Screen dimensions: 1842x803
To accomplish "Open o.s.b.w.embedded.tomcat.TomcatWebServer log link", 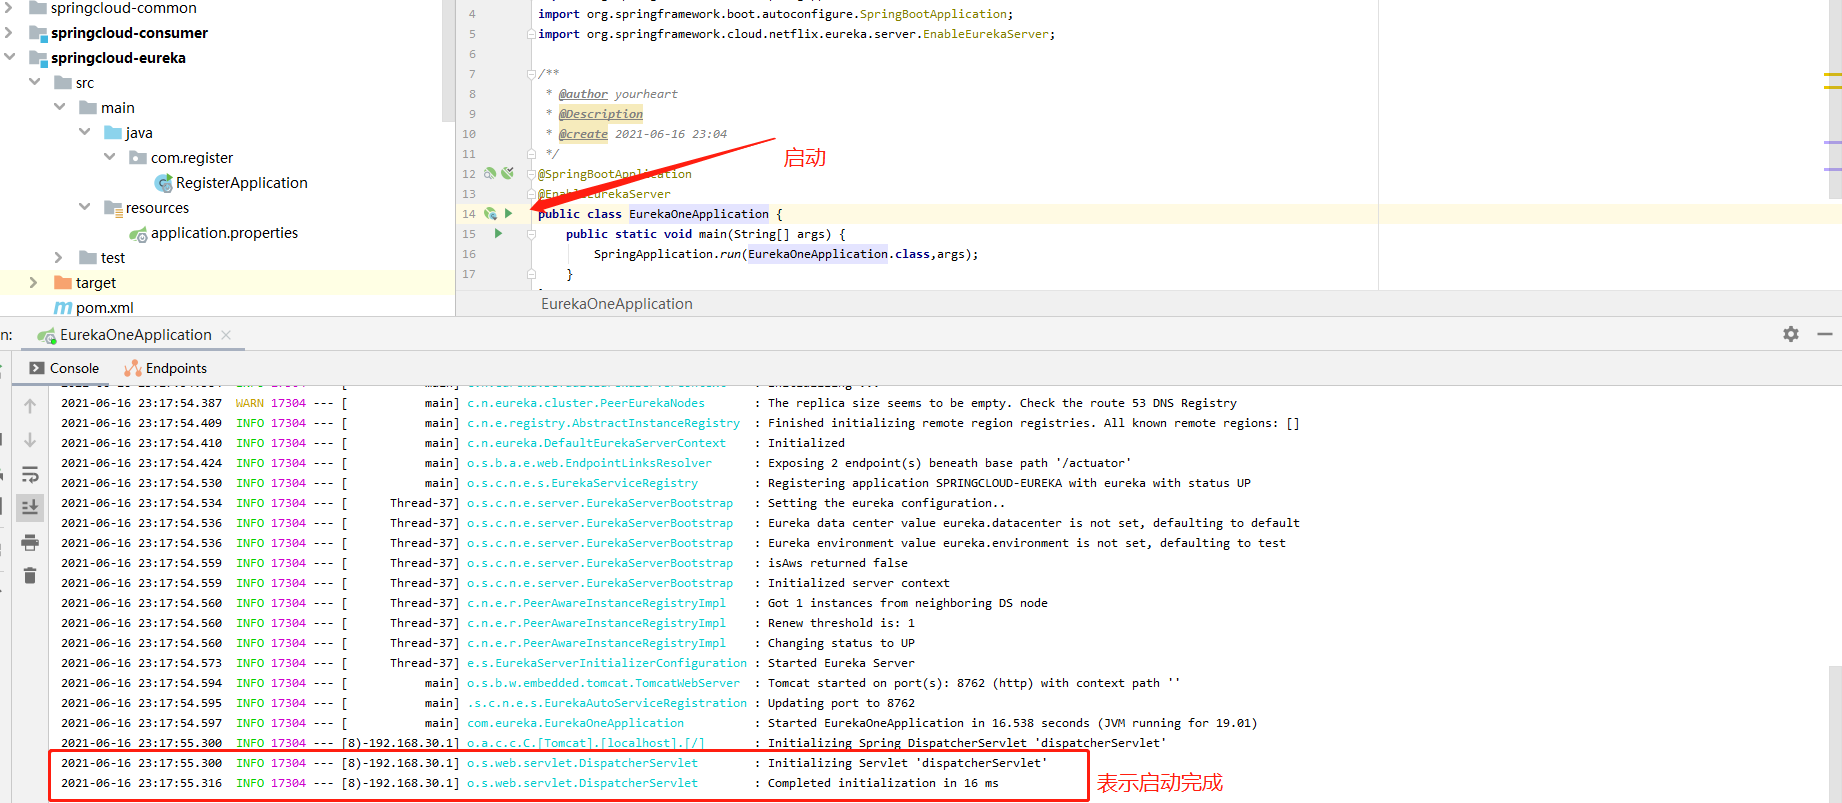I will coord(603,683).
